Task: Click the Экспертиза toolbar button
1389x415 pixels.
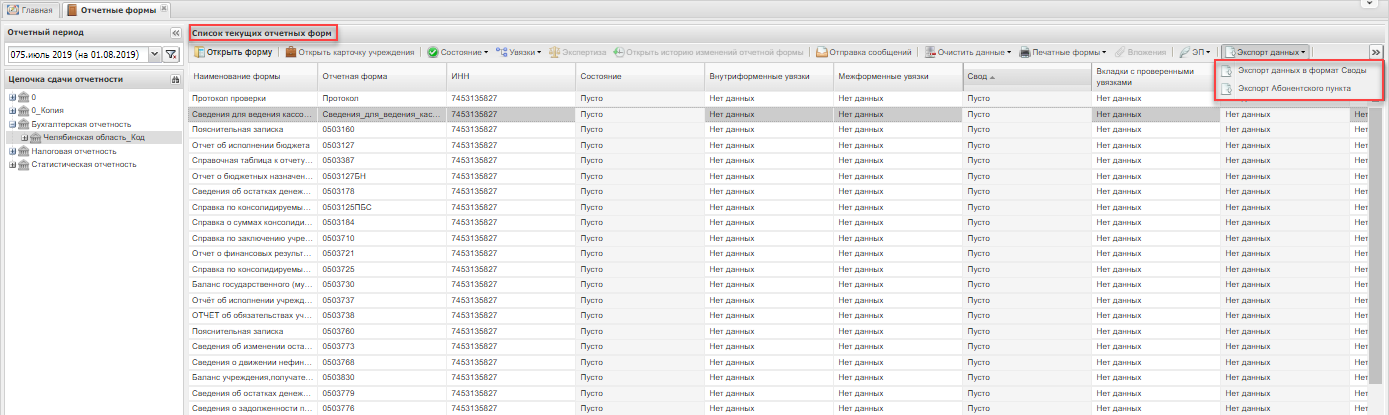Action: click(577, 52)
